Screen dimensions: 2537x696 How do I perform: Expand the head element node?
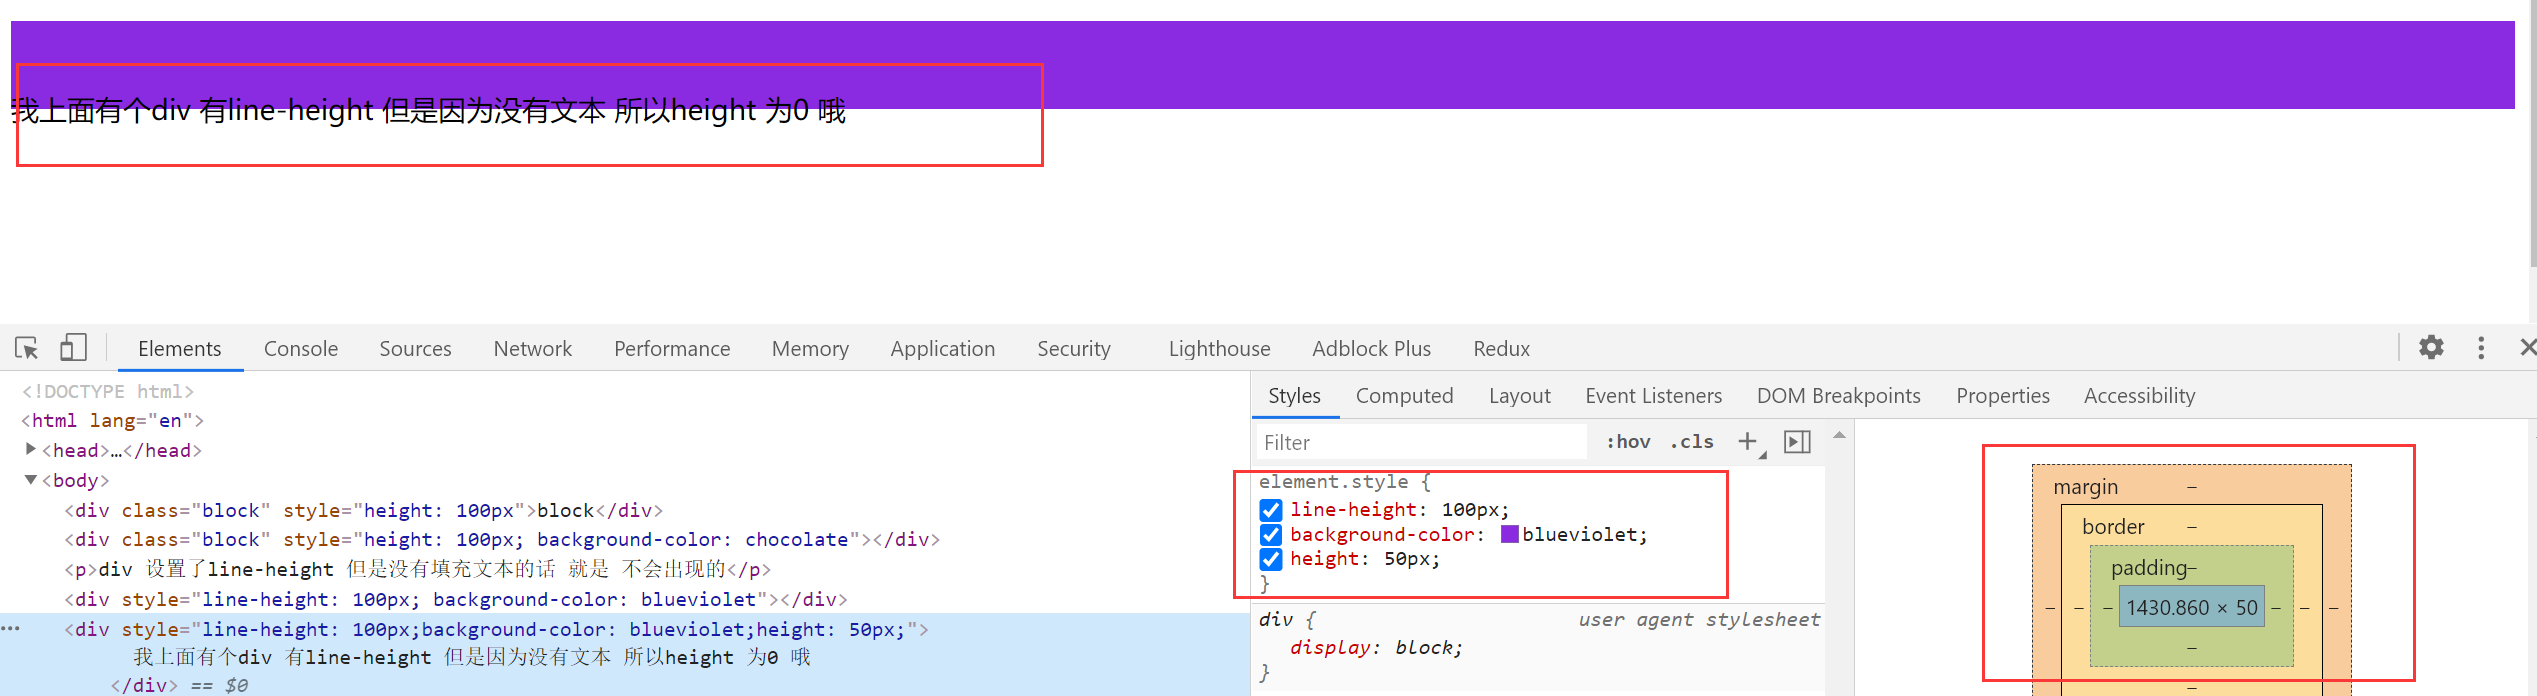coord(31,450)
